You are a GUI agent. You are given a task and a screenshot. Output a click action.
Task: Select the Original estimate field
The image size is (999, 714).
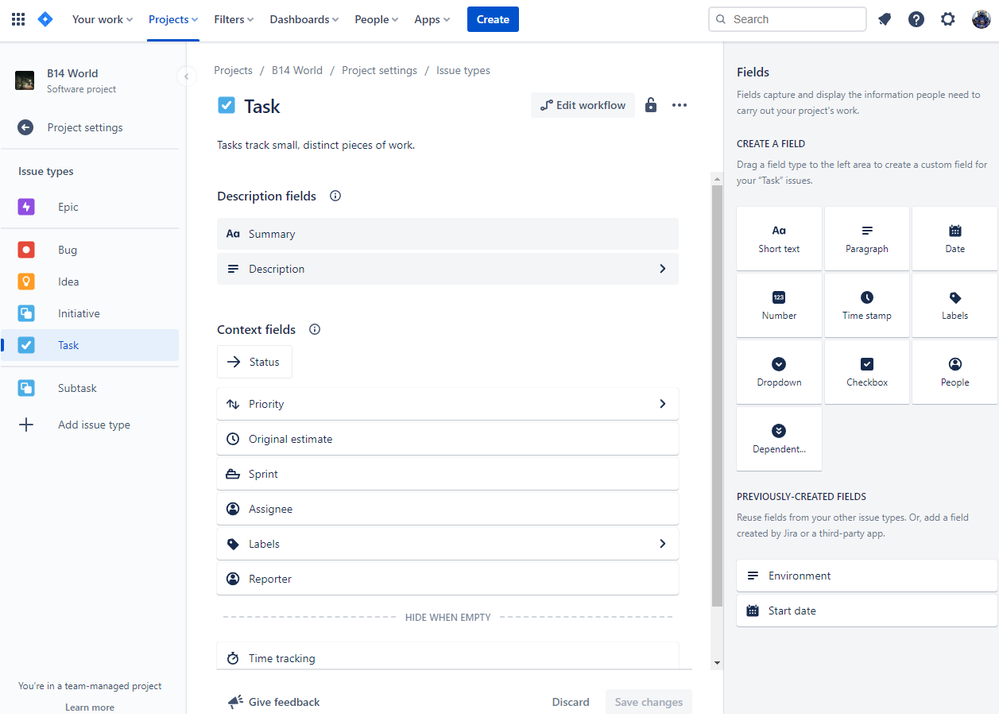[447, 439]
